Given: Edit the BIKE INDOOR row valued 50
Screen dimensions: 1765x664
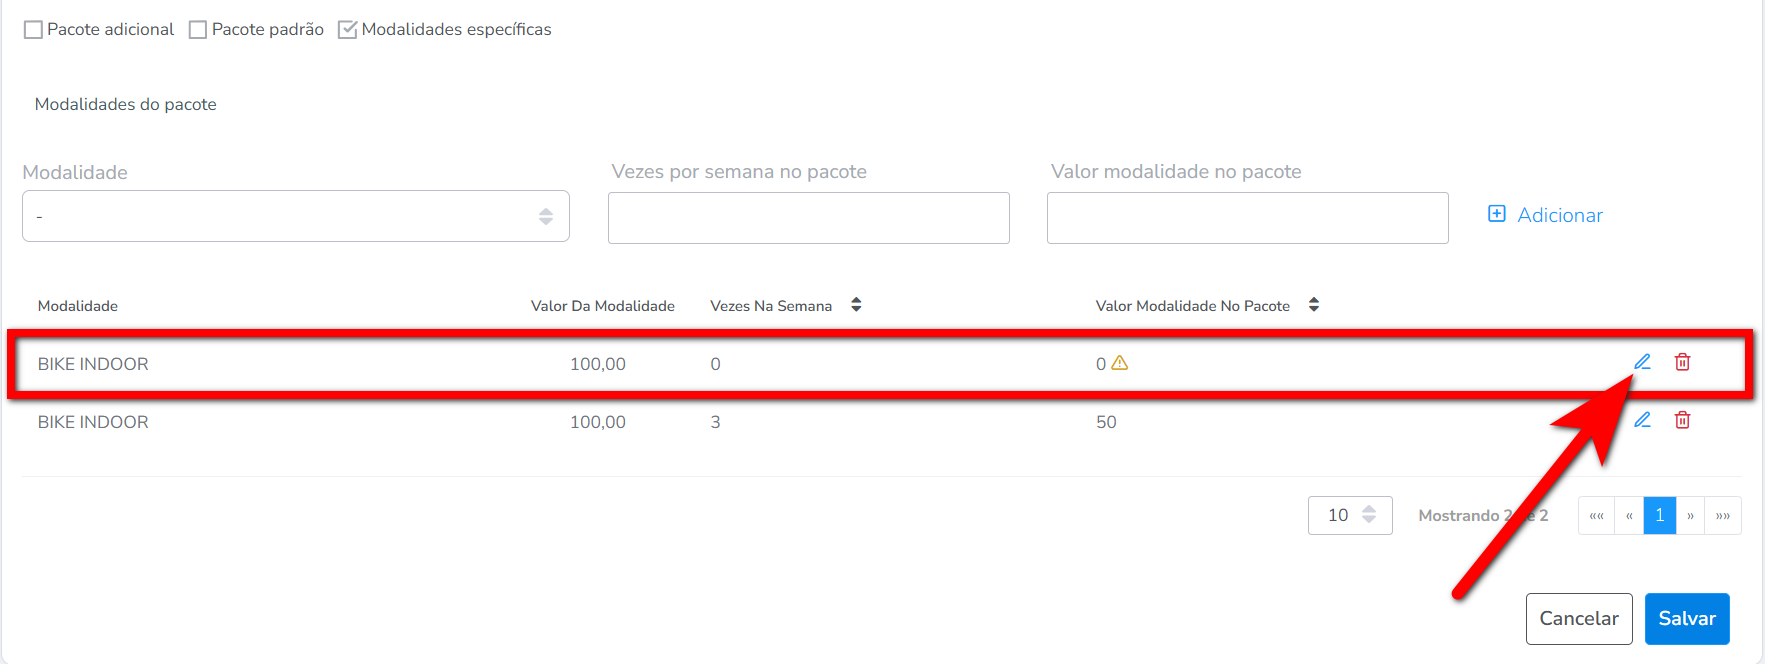Looking at the screenshot, I should click(1642, 420).
